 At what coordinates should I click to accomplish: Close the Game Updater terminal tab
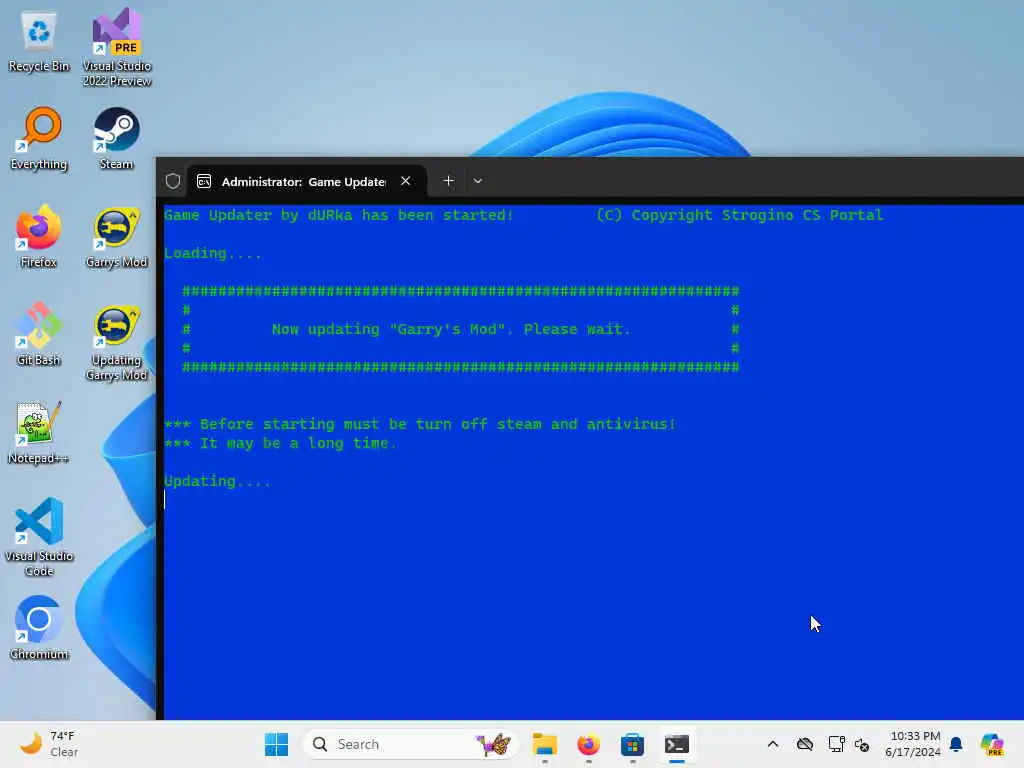406,181
